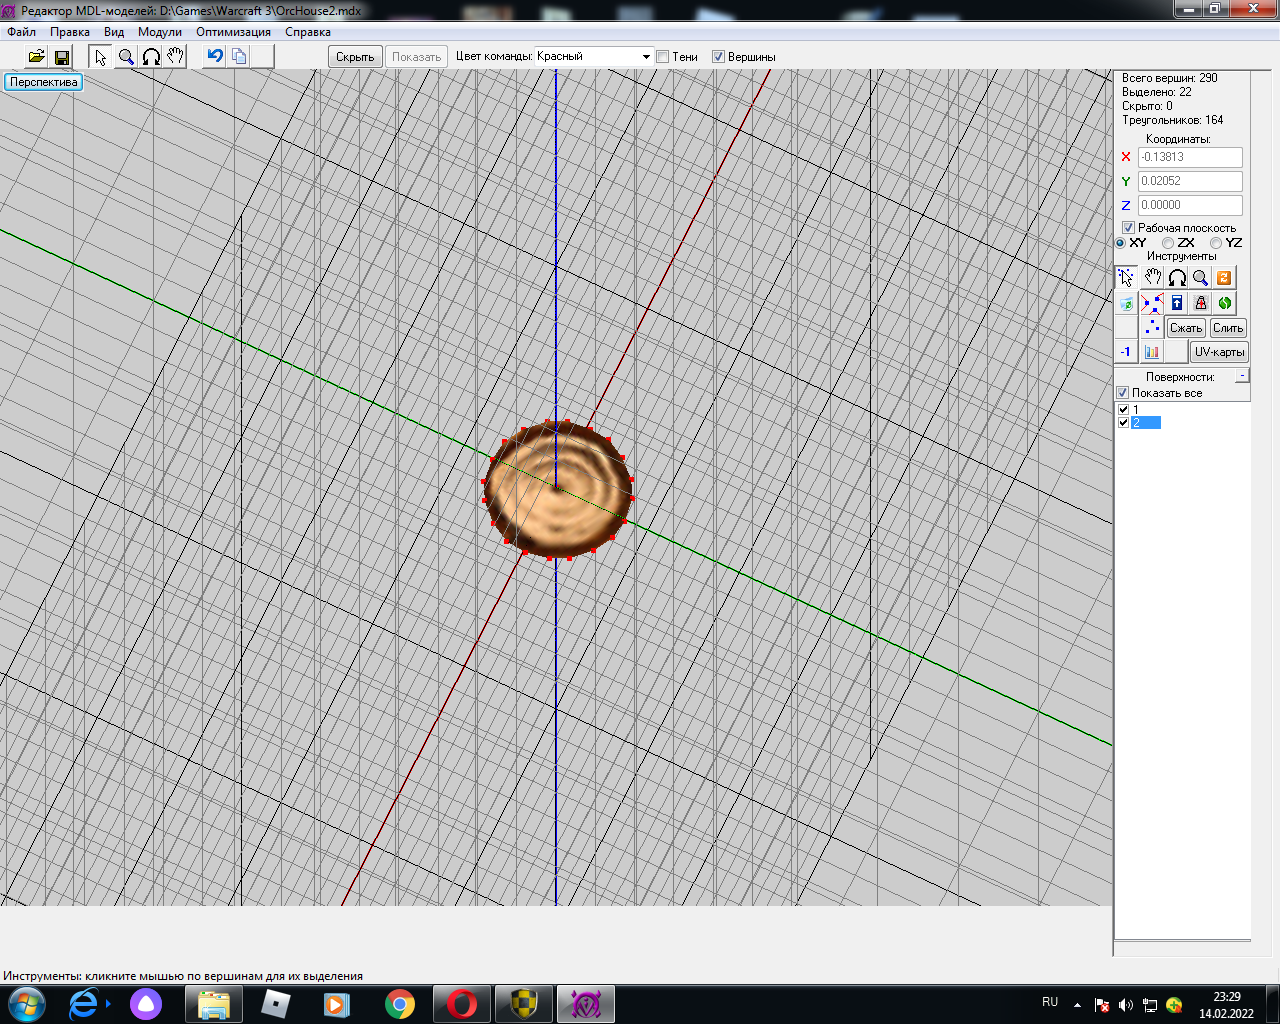1283x1025 pixels.
Task: Click the volume speaker tray icon
Action: tap(1126, 1005)
